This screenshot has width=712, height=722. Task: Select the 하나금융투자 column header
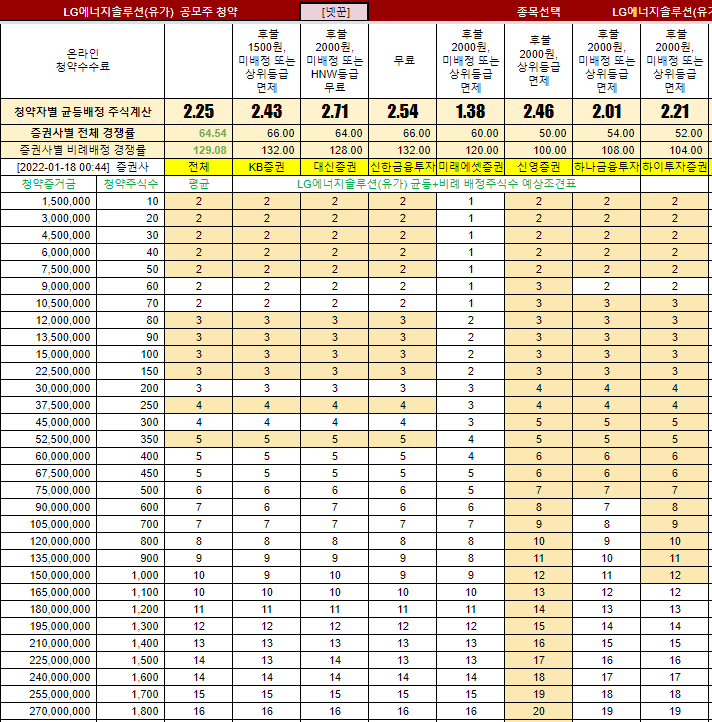607,167
